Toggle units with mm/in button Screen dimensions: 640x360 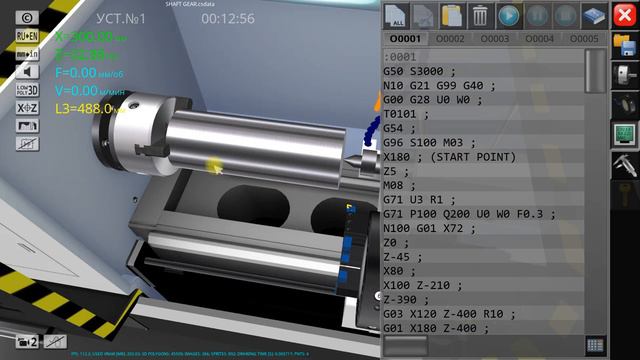27,54
